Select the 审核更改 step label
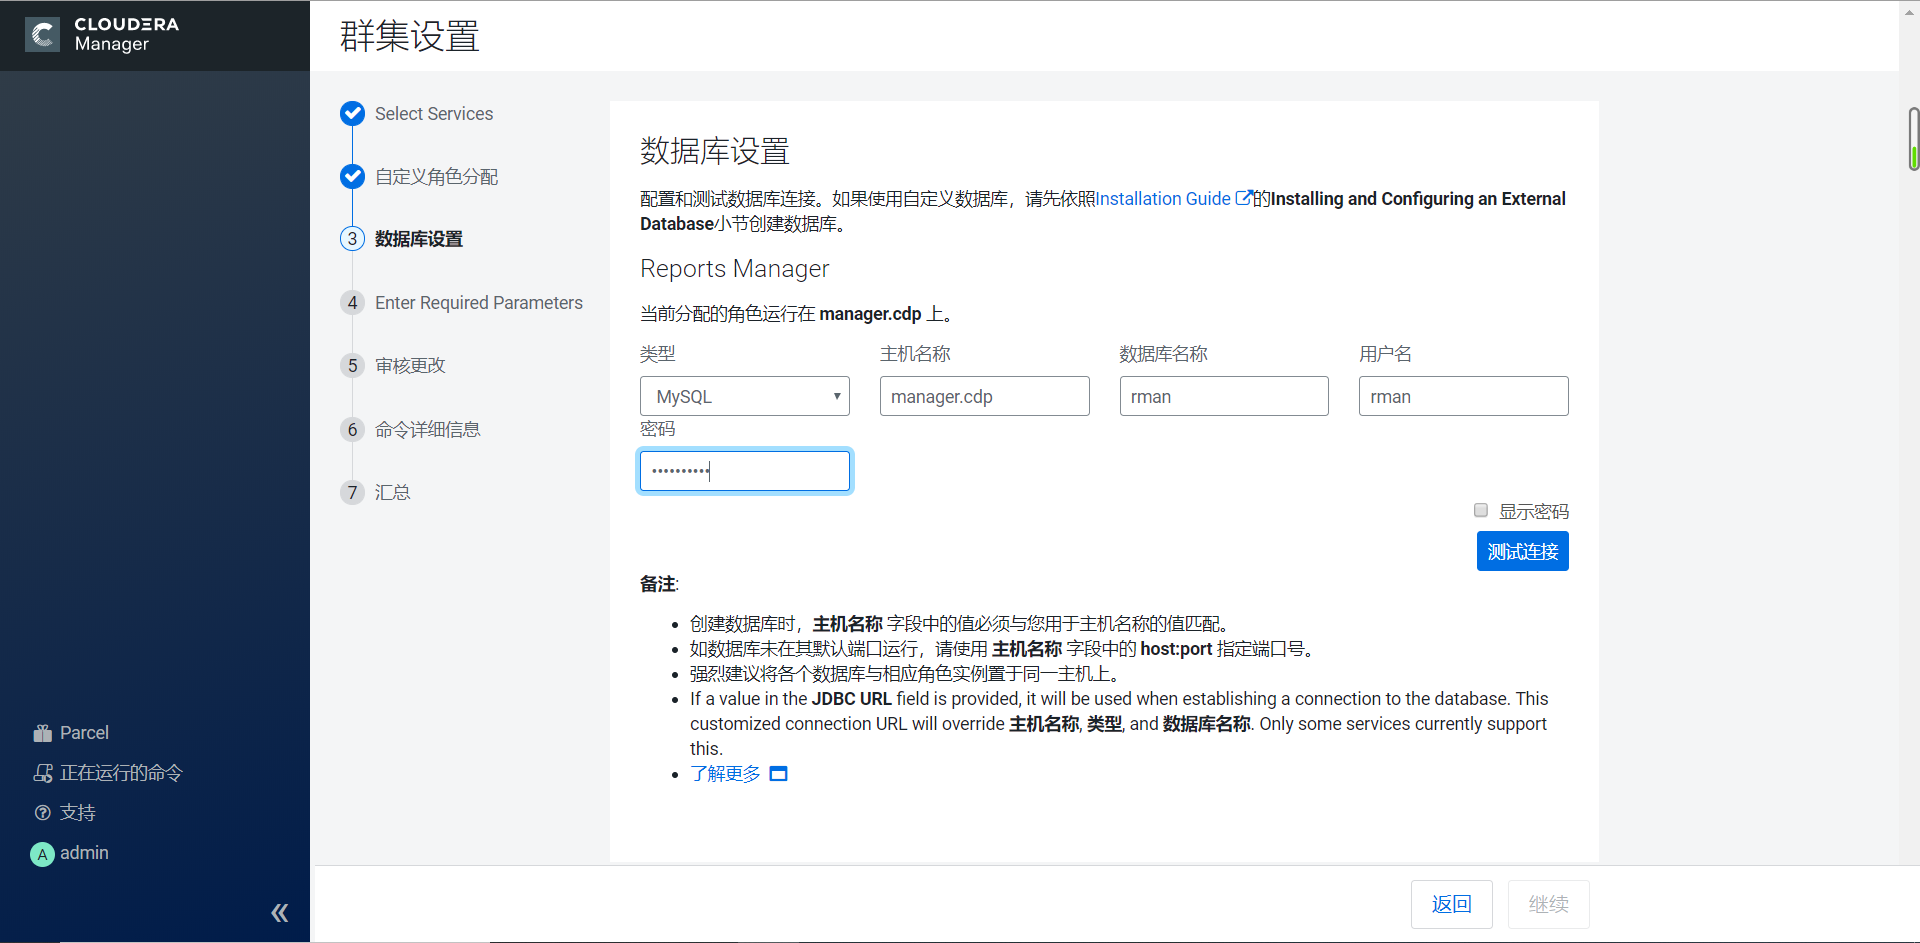 point(410,366)
